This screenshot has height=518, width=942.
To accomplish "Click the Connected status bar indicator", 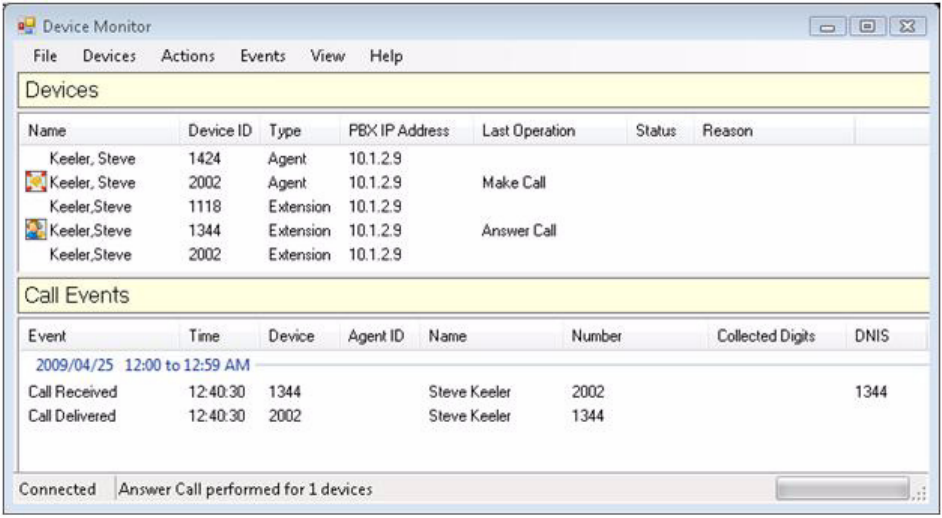I will (57, 489).
